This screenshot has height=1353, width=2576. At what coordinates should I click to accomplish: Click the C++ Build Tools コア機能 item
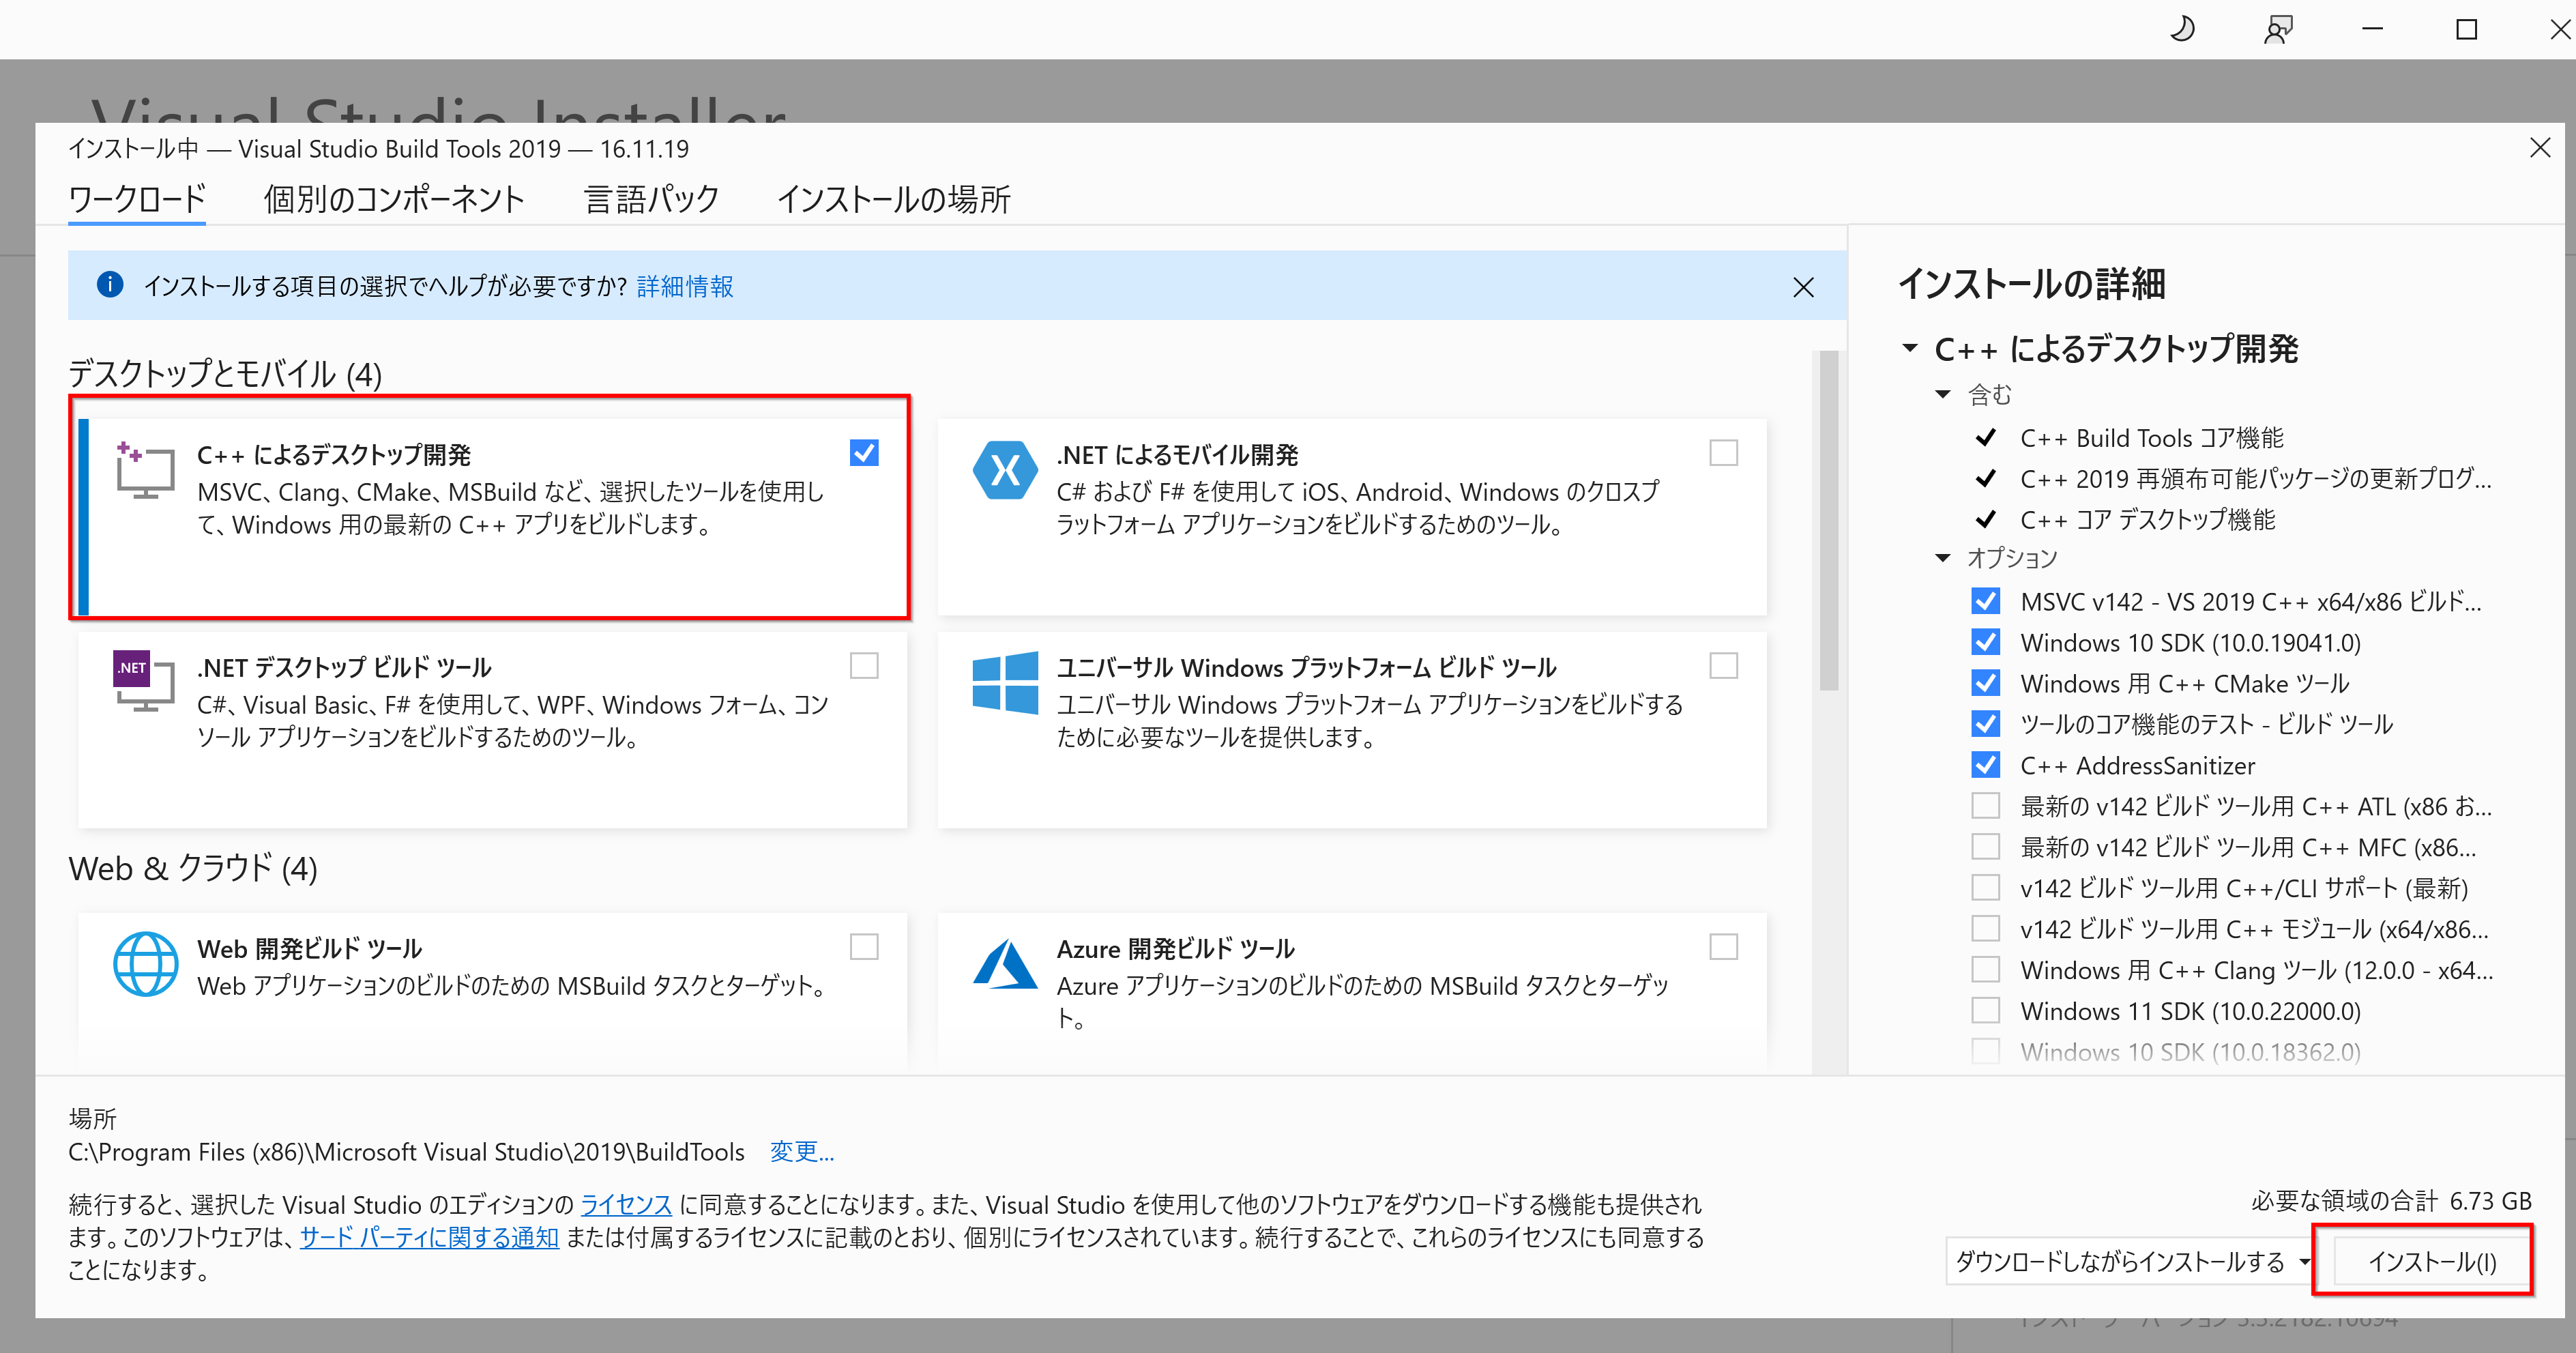[2151, 438]
